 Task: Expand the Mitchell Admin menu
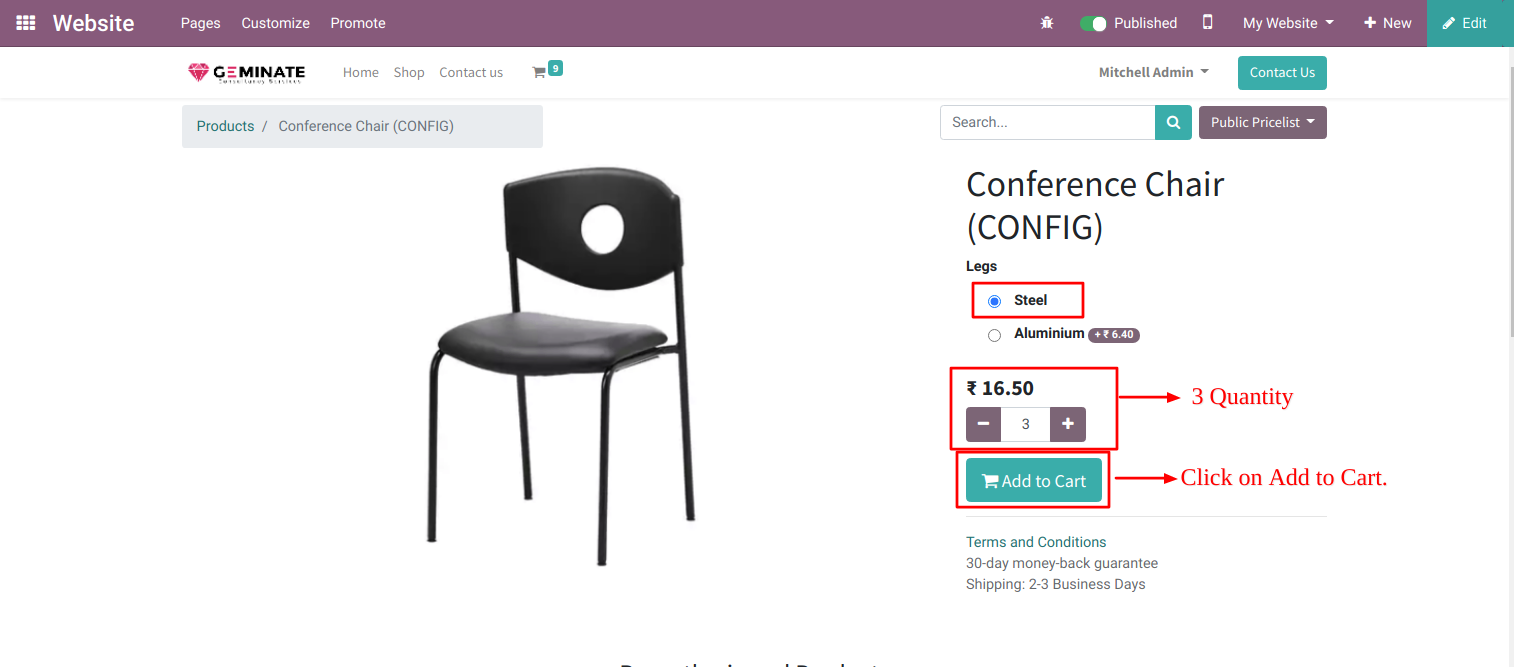click(x=1153, y=72)
